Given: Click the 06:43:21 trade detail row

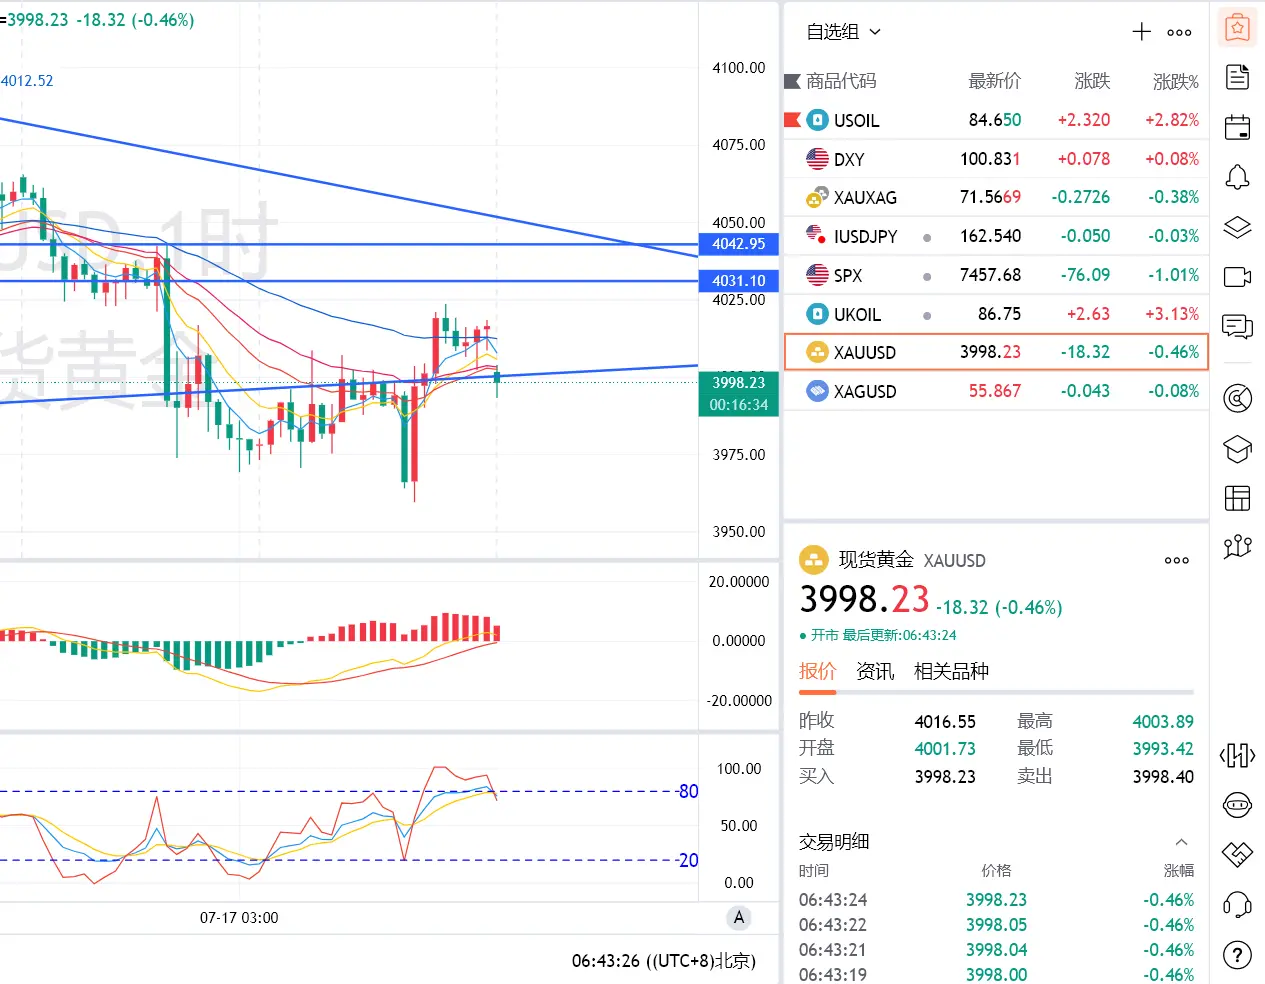Looking at the screenshot, I should point(996,950).
